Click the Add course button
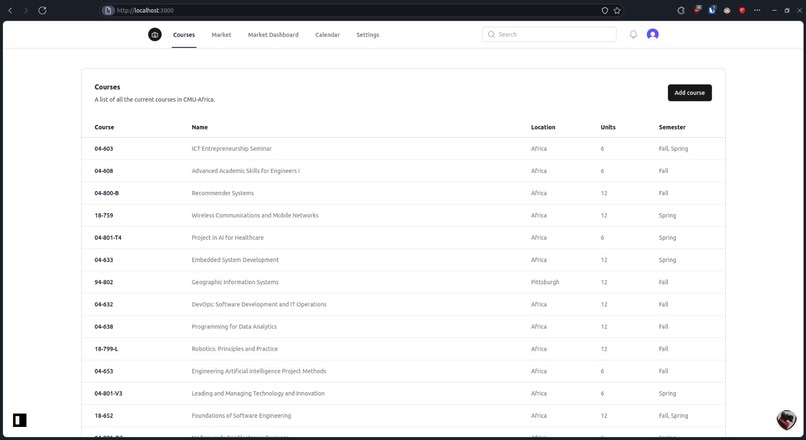The height and width of the screenshot is (440, 806). point(690,93)
